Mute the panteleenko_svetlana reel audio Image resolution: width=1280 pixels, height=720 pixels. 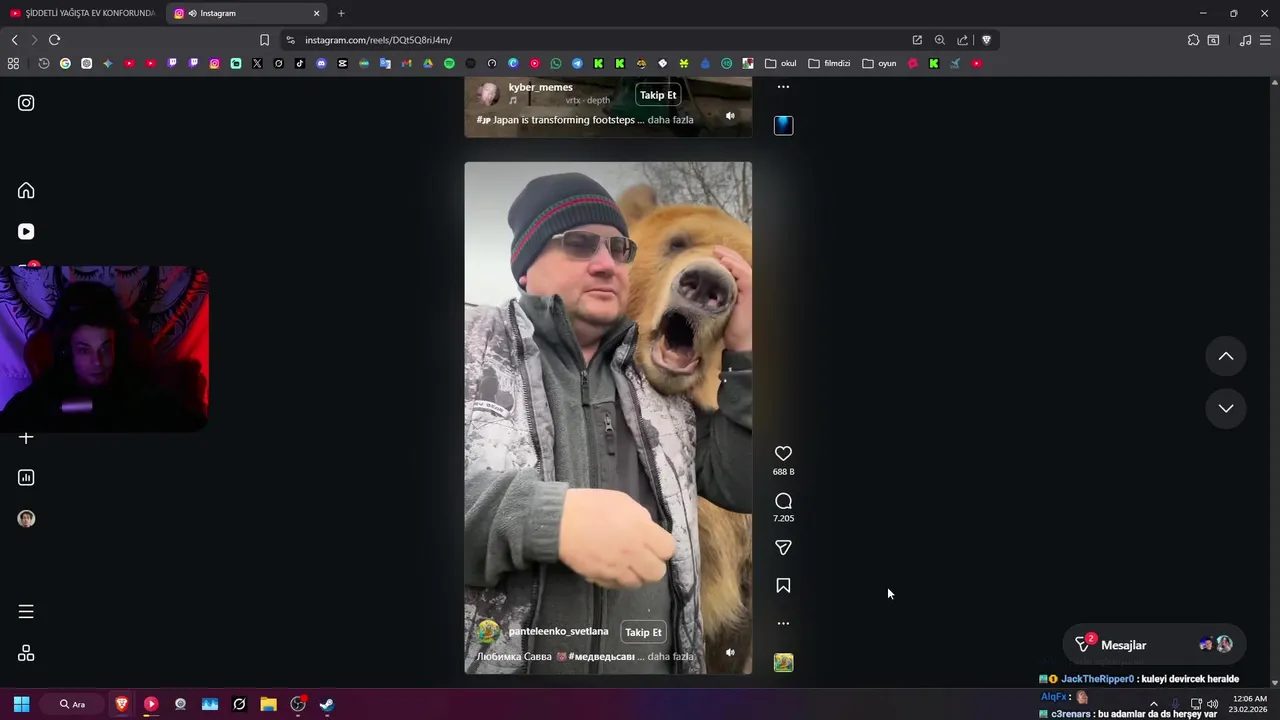(x=730, y=652)
